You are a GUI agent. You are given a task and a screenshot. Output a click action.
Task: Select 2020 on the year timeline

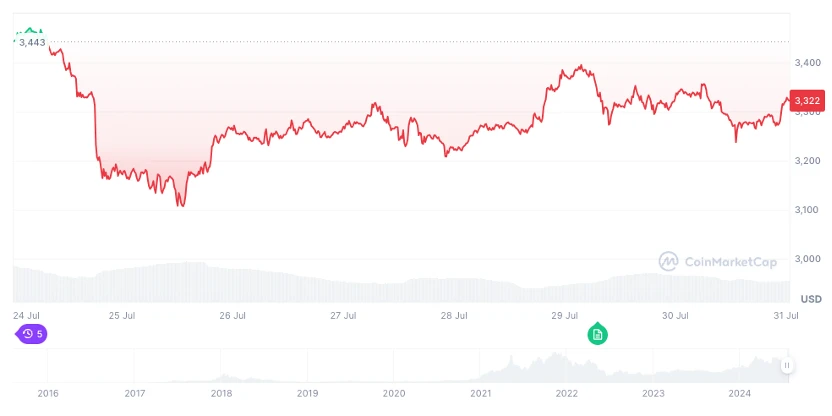394,394
